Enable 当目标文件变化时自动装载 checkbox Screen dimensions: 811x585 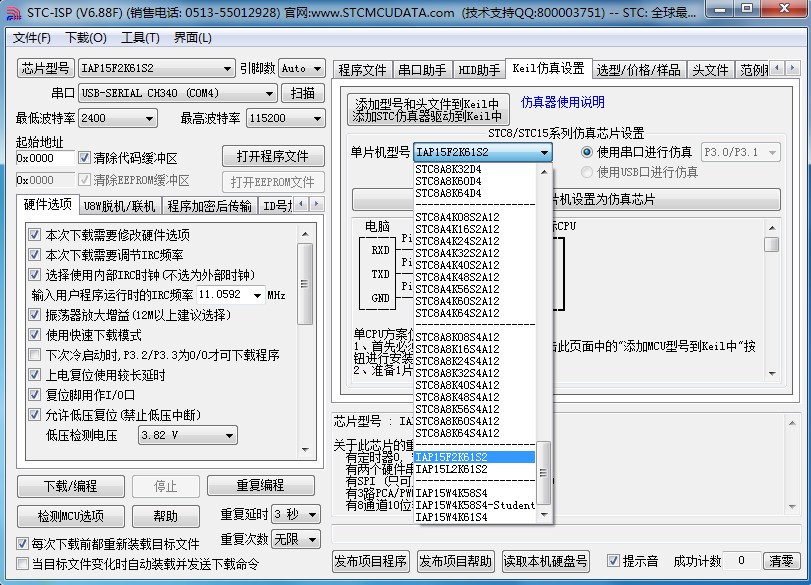pos(22,563)
